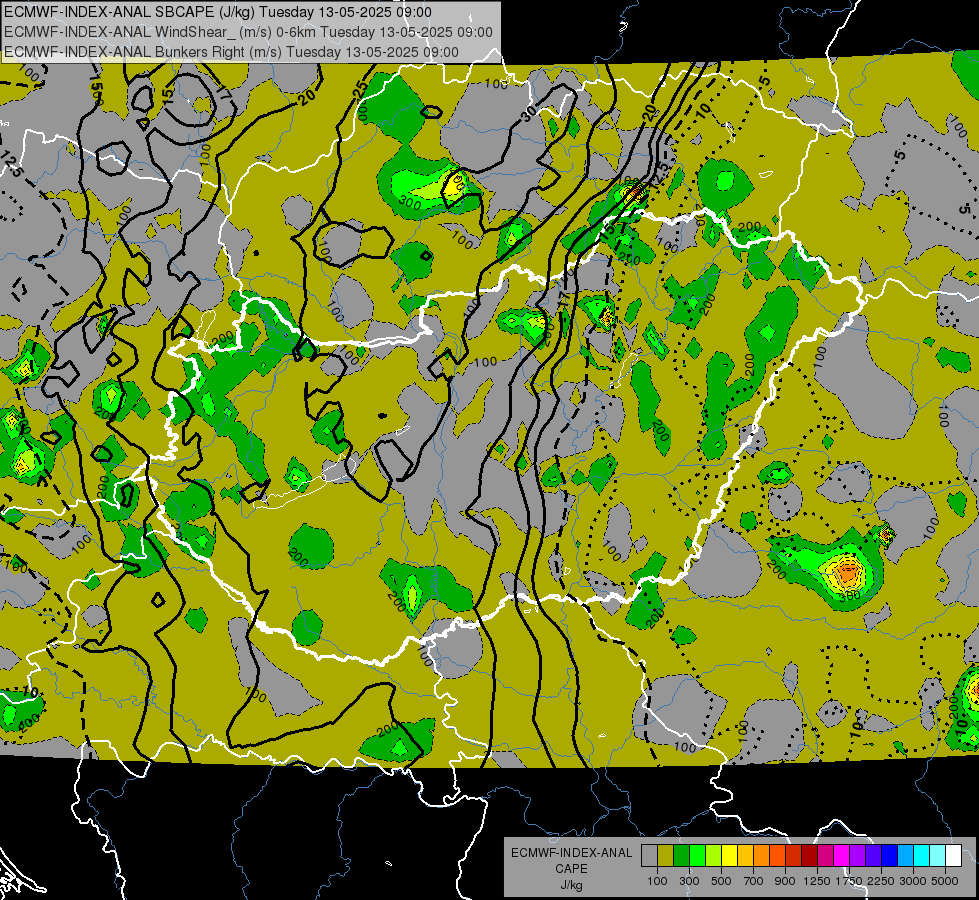Click the 900 tick label in legend
This screenshot has height=900, width=979.
[x=785, y=881]
